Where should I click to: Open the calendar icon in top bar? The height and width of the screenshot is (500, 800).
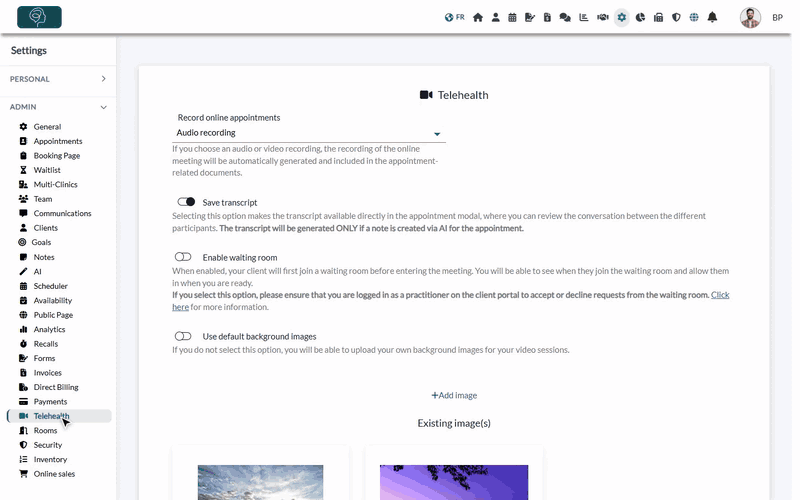512,17
